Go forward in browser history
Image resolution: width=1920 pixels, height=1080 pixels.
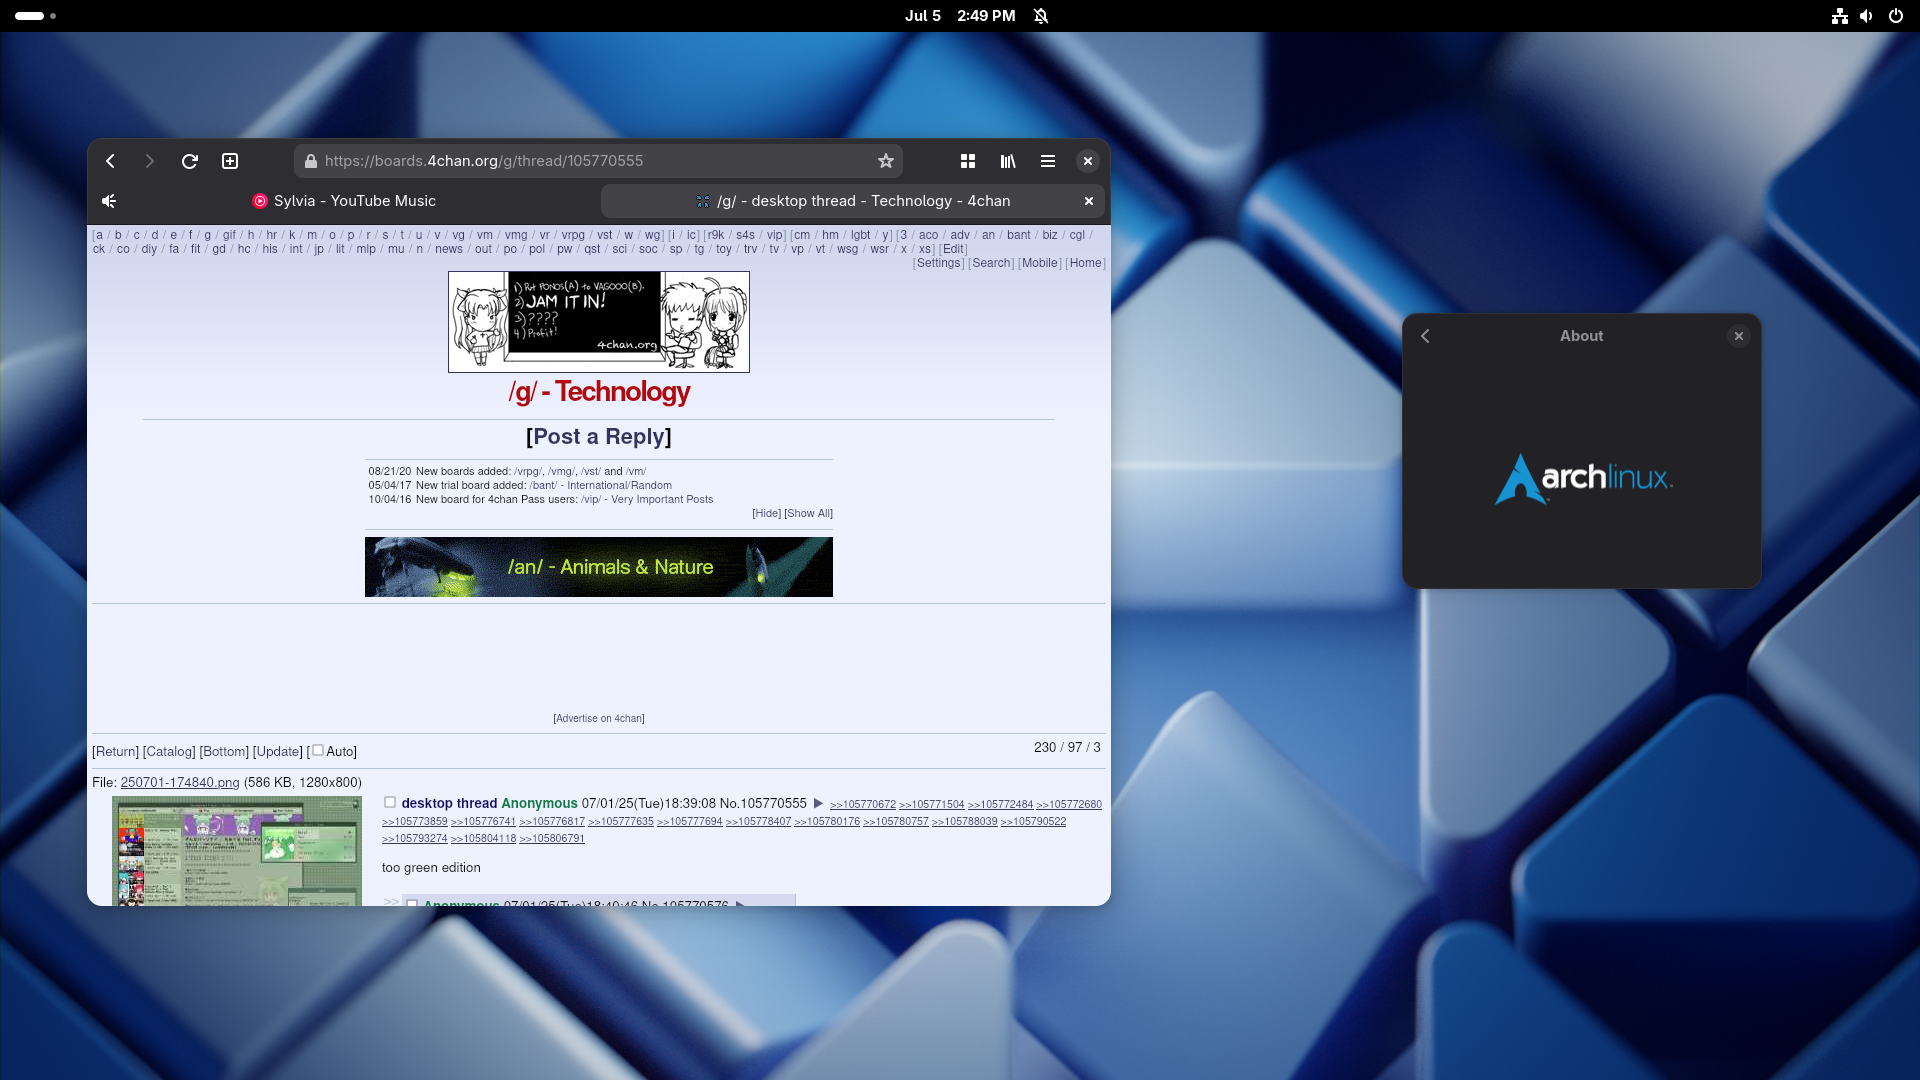coord(150,161)
